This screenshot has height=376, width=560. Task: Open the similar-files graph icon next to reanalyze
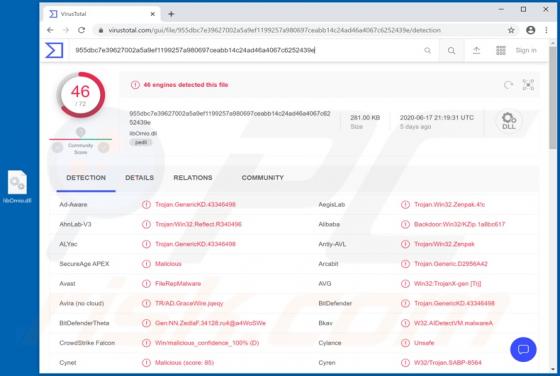pos(528,85)
